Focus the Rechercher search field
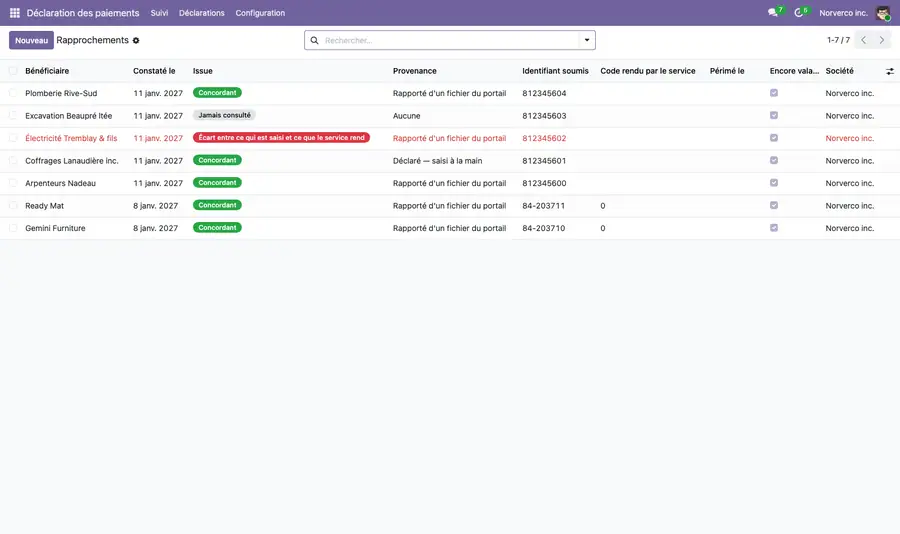 [451, 40]
